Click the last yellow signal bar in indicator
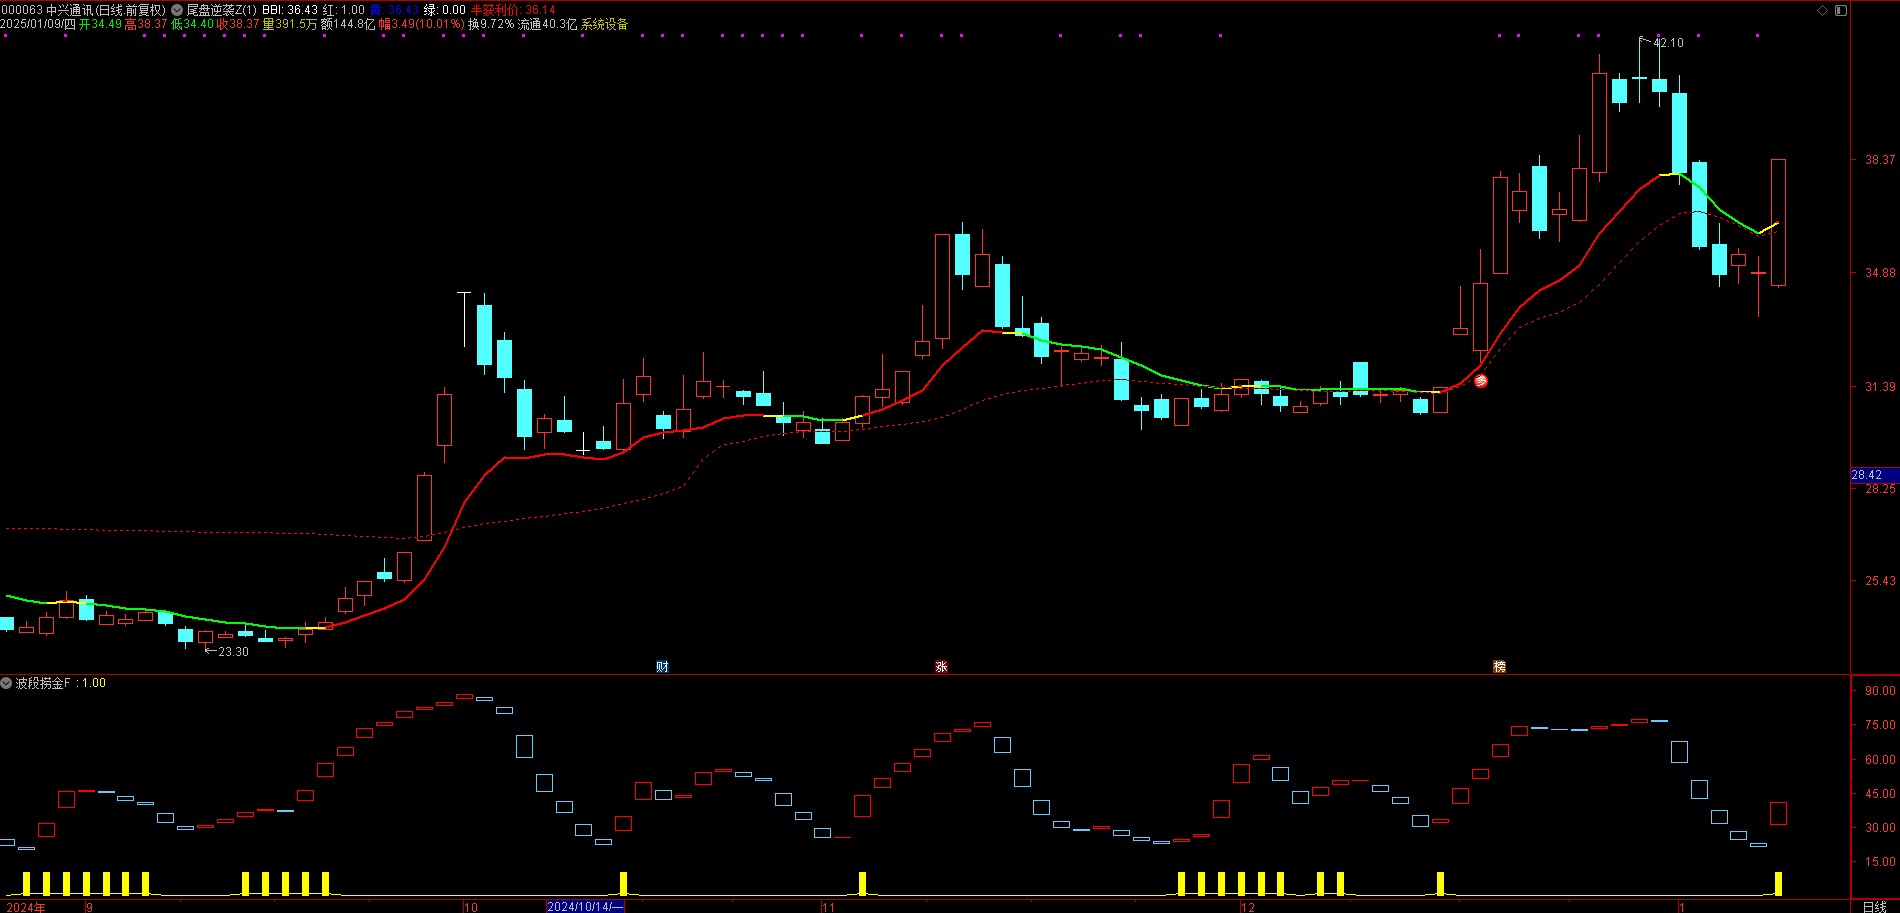The height and width of the screenshot is (913, 1900). pos(1778,884)
